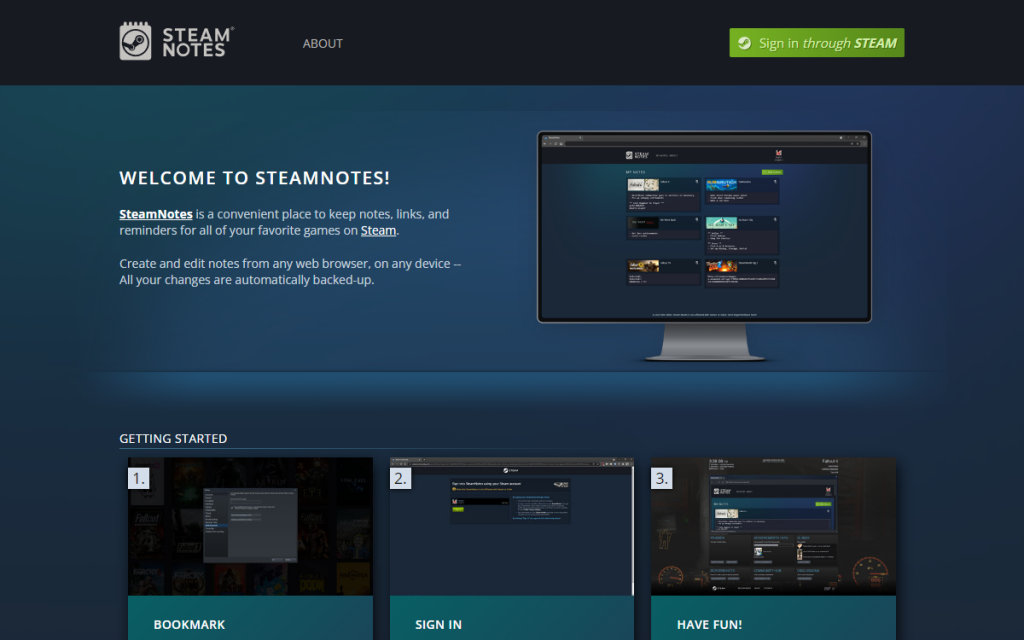Click the Steam link in the description text

[378, 230]
